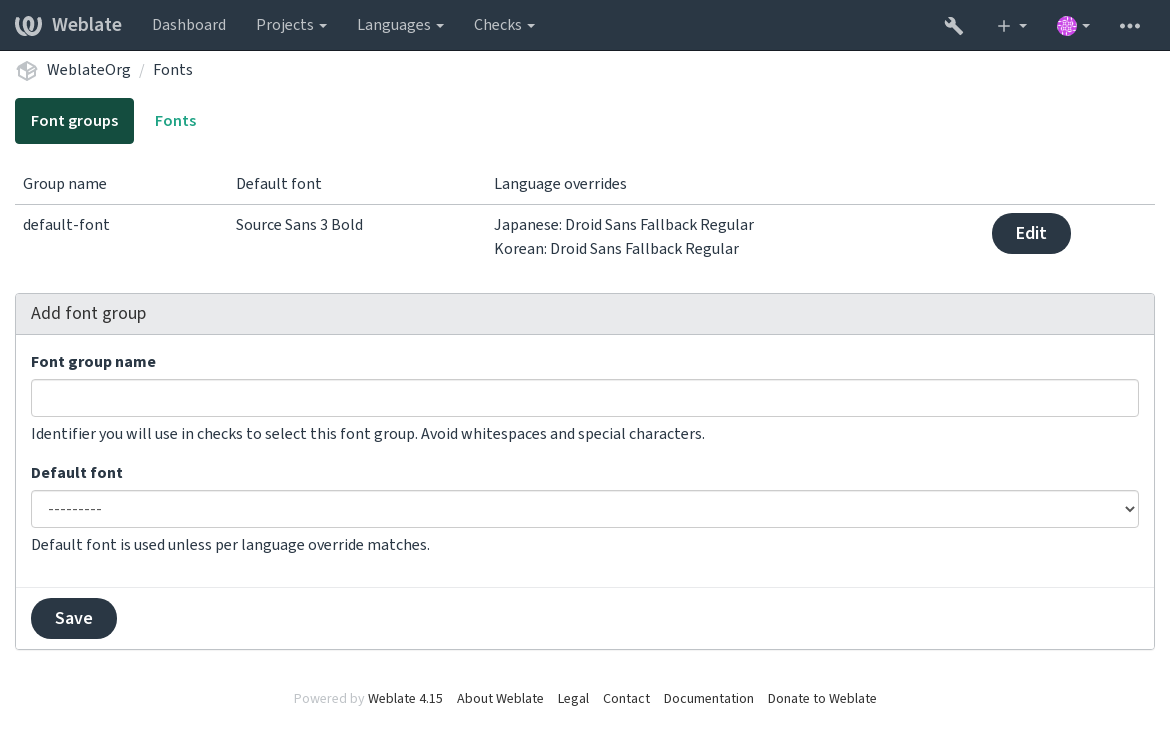Open Weblate 4.15 footer link
This screenshot has height=737, width=1170.
pos(405,698)
